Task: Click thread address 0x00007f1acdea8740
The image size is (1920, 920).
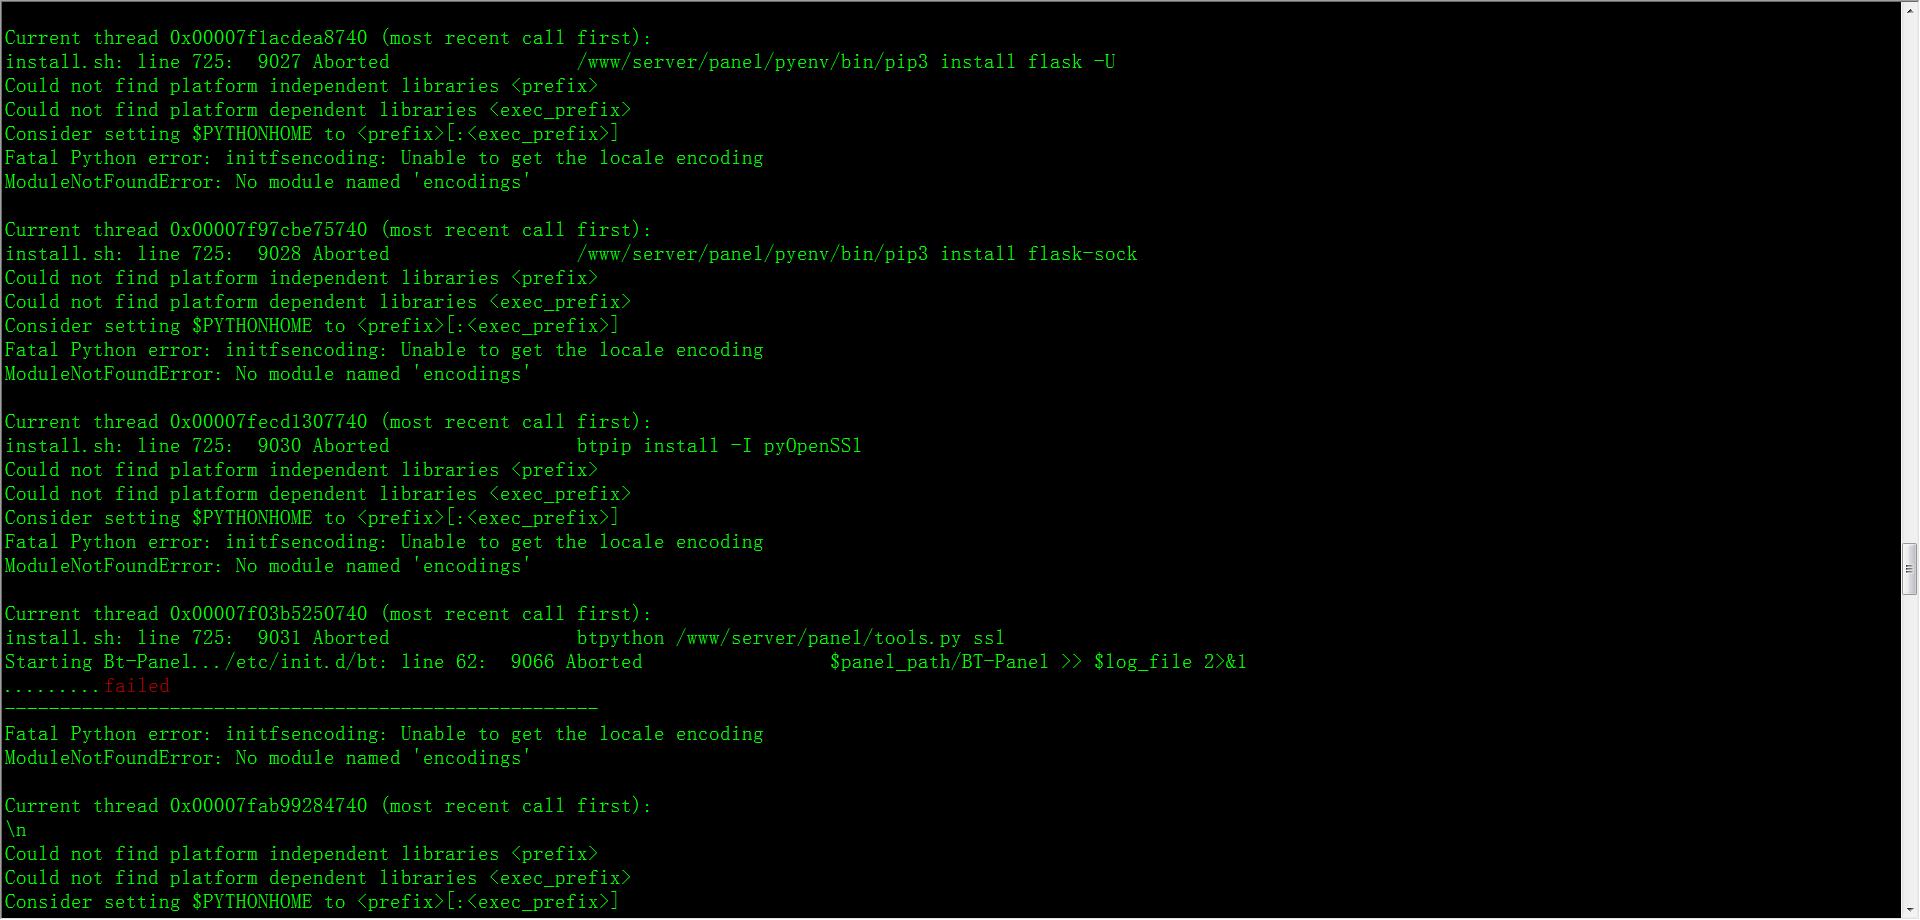Action: (268, 38)
